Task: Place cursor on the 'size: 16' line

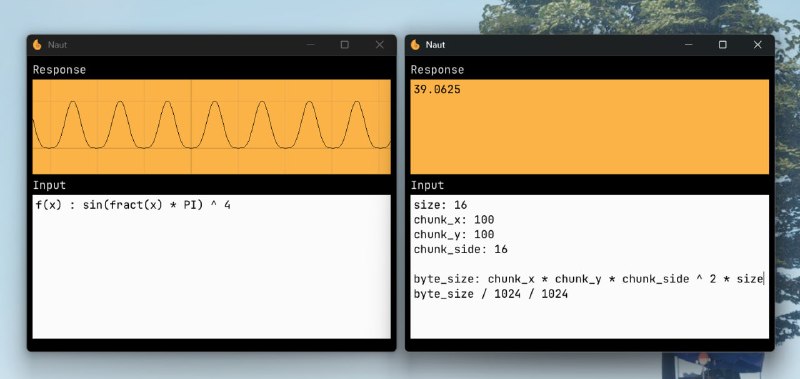Action: (x=440, y=205)
